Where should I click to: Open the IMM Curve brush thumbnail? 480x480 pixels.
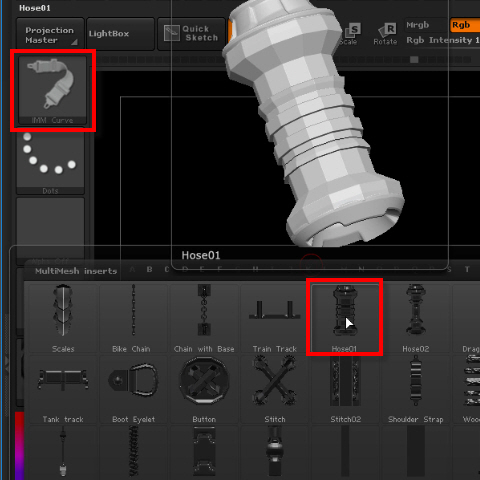tap(52, 90)
